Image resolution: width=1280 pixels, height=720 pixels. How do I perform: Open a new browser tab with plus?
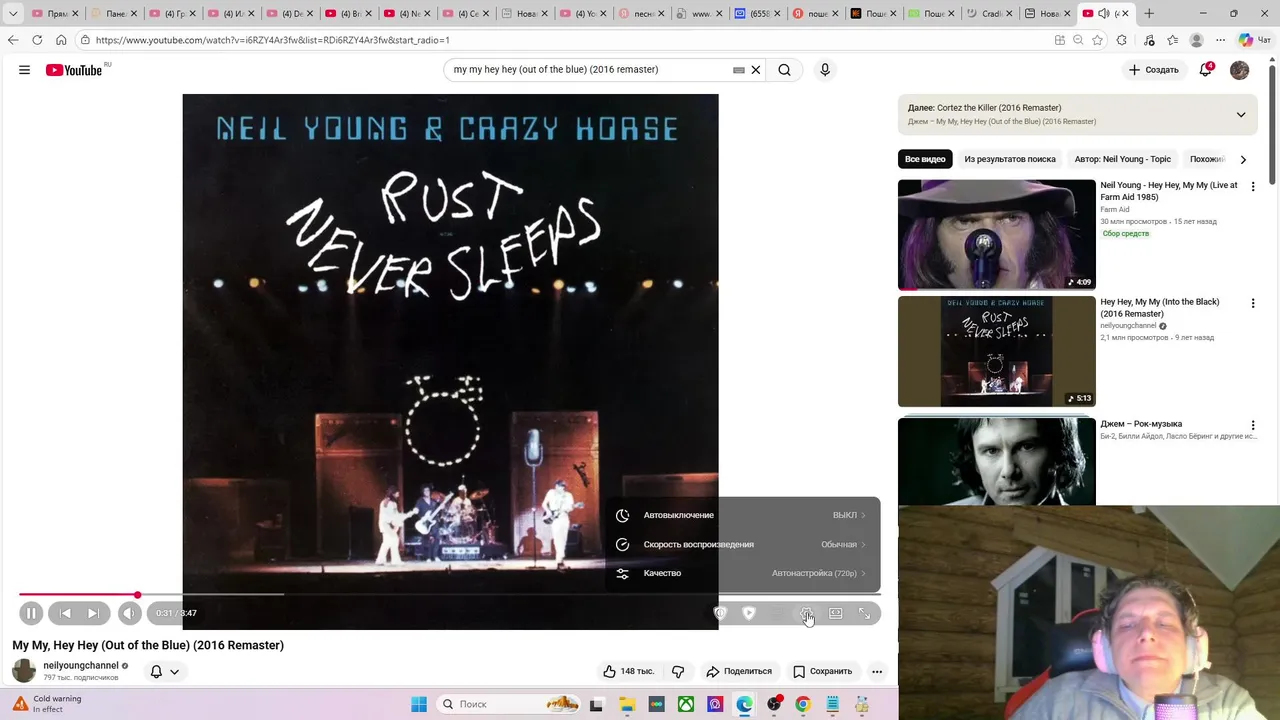(x=1149, y=14)
